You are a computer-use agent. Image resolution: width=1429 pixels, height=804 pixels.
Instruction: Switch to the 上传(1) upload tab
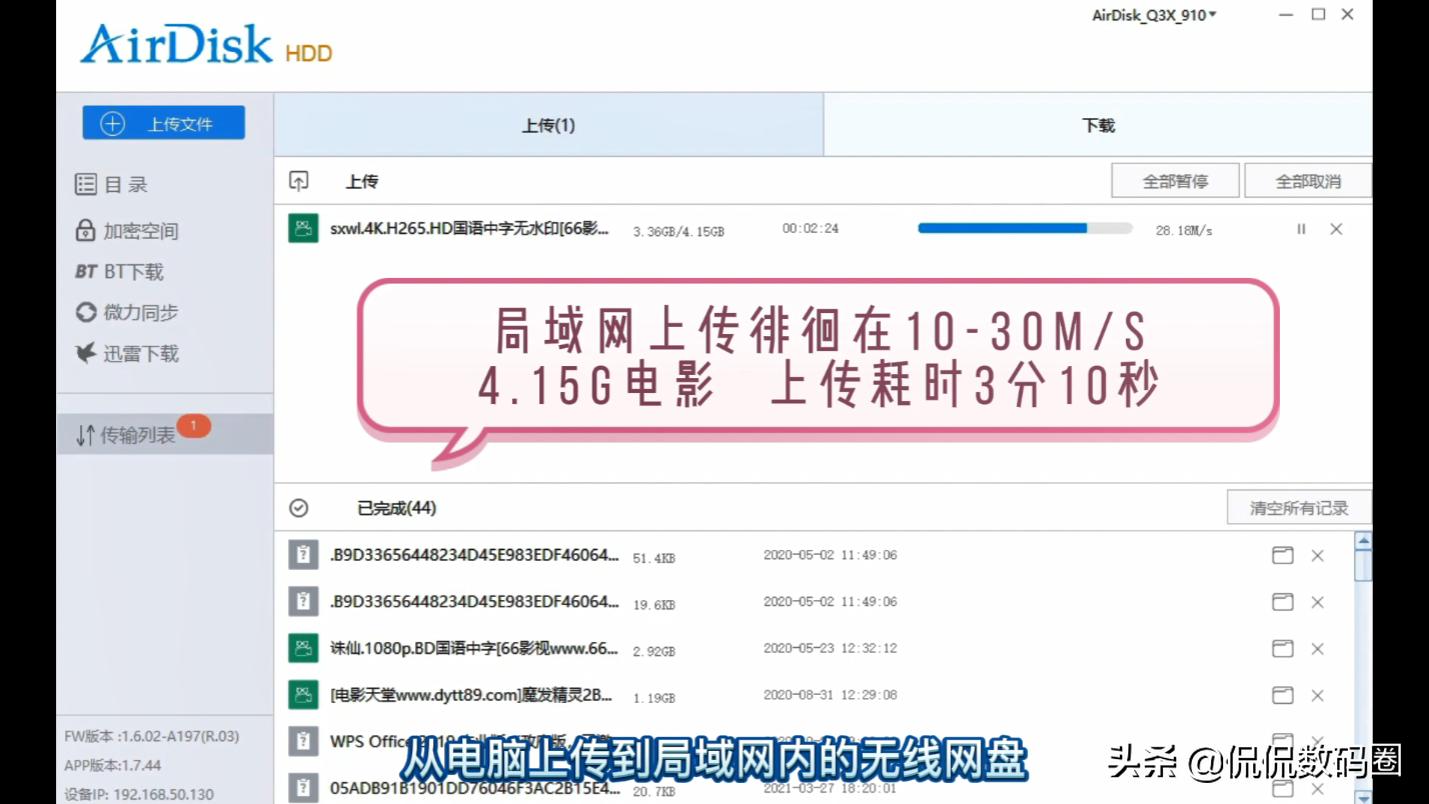click(x=546, y=126)
